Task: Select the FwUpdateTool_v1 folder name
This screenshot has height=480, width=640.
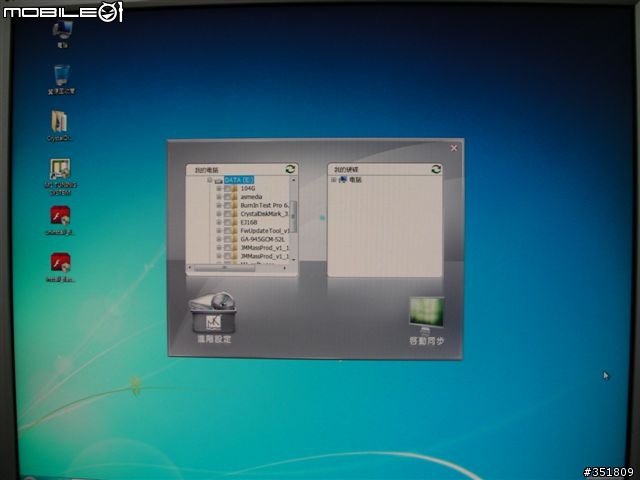Action: [x=265, y=231]
